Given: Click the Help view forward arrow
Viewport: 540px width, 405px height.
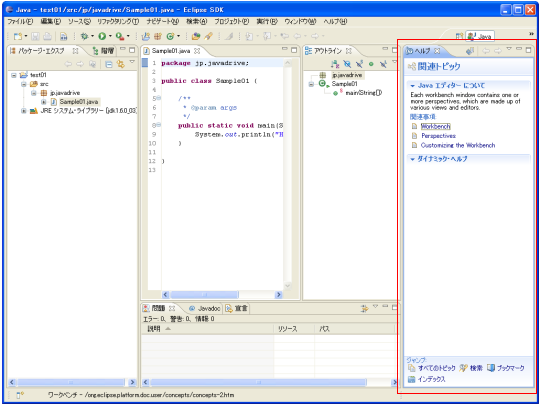Looking at the screenshot, I should tap(498, 51).
